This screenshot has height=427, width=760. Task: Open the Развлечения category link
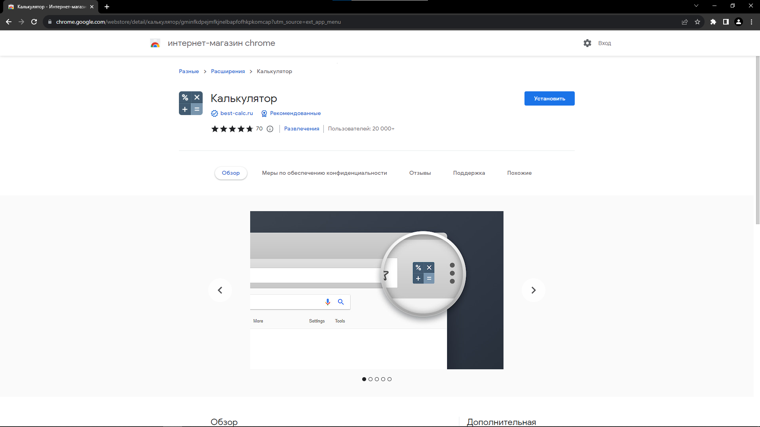301,129
